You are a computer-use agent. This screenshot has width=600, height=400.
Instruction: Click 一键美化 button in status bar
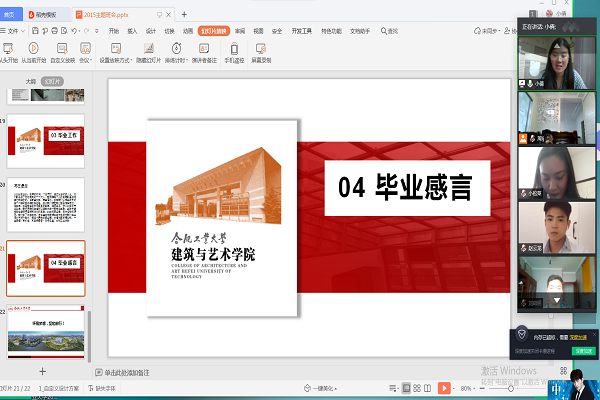(x=325, y=387)
